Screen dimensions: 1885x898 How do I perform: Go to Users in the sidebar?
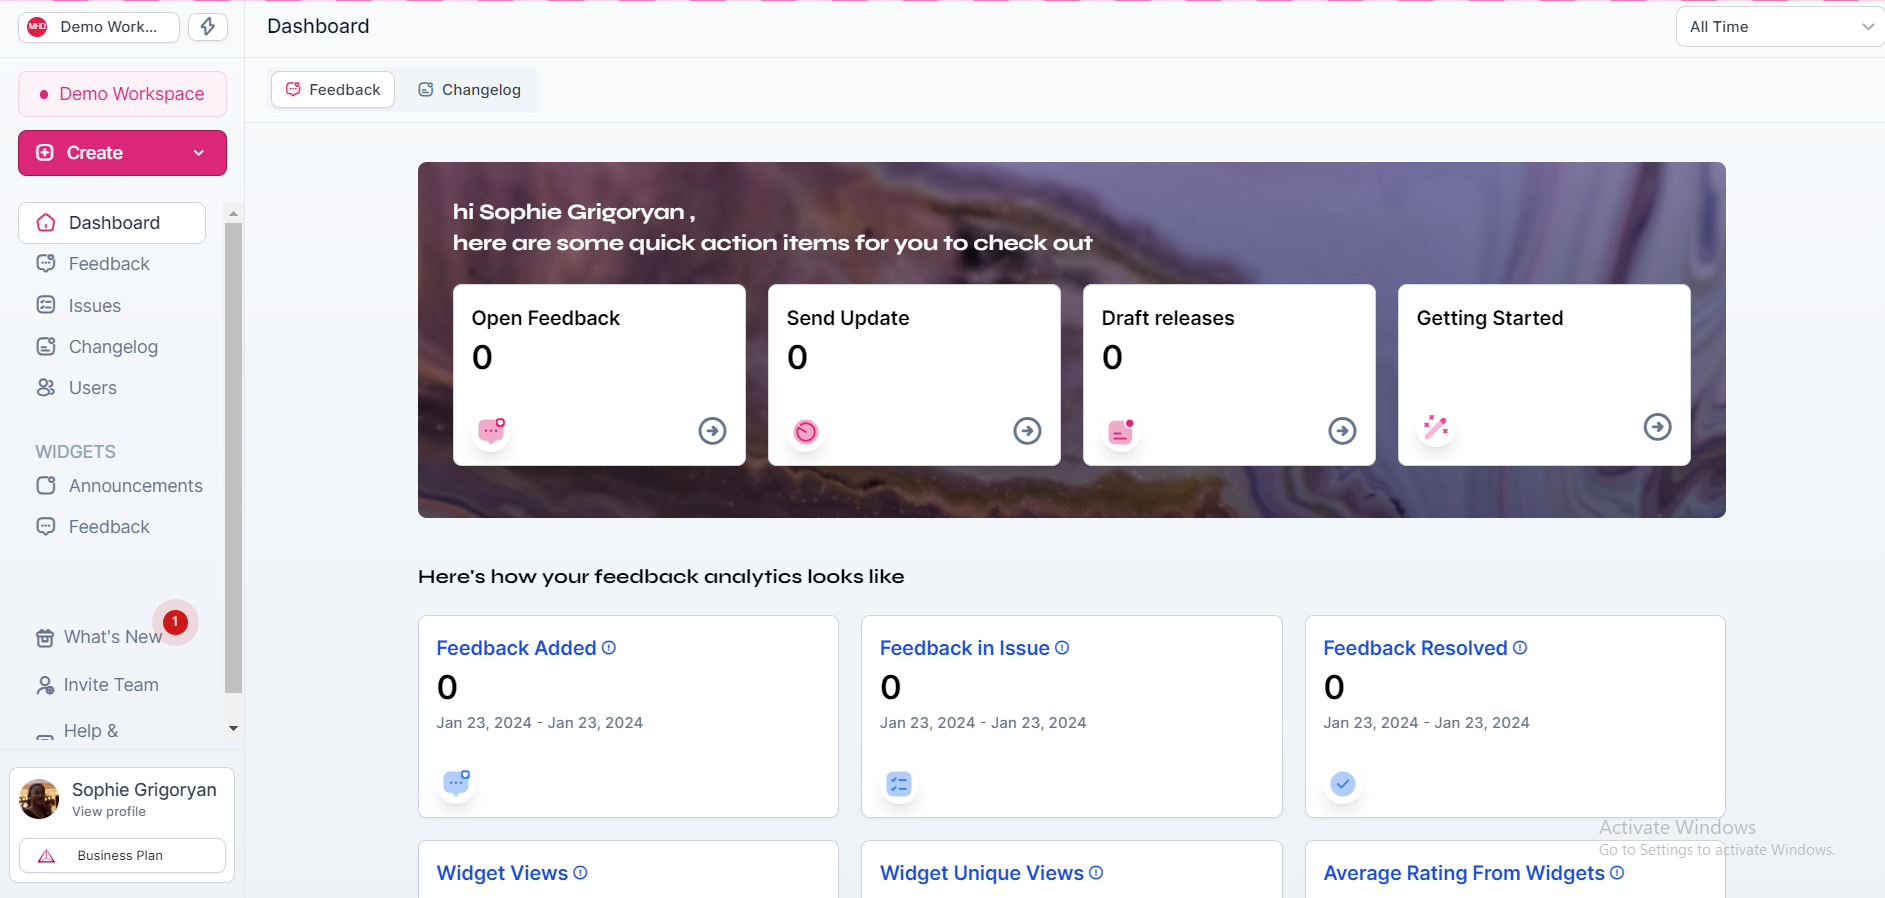click(x=92, y=388)
